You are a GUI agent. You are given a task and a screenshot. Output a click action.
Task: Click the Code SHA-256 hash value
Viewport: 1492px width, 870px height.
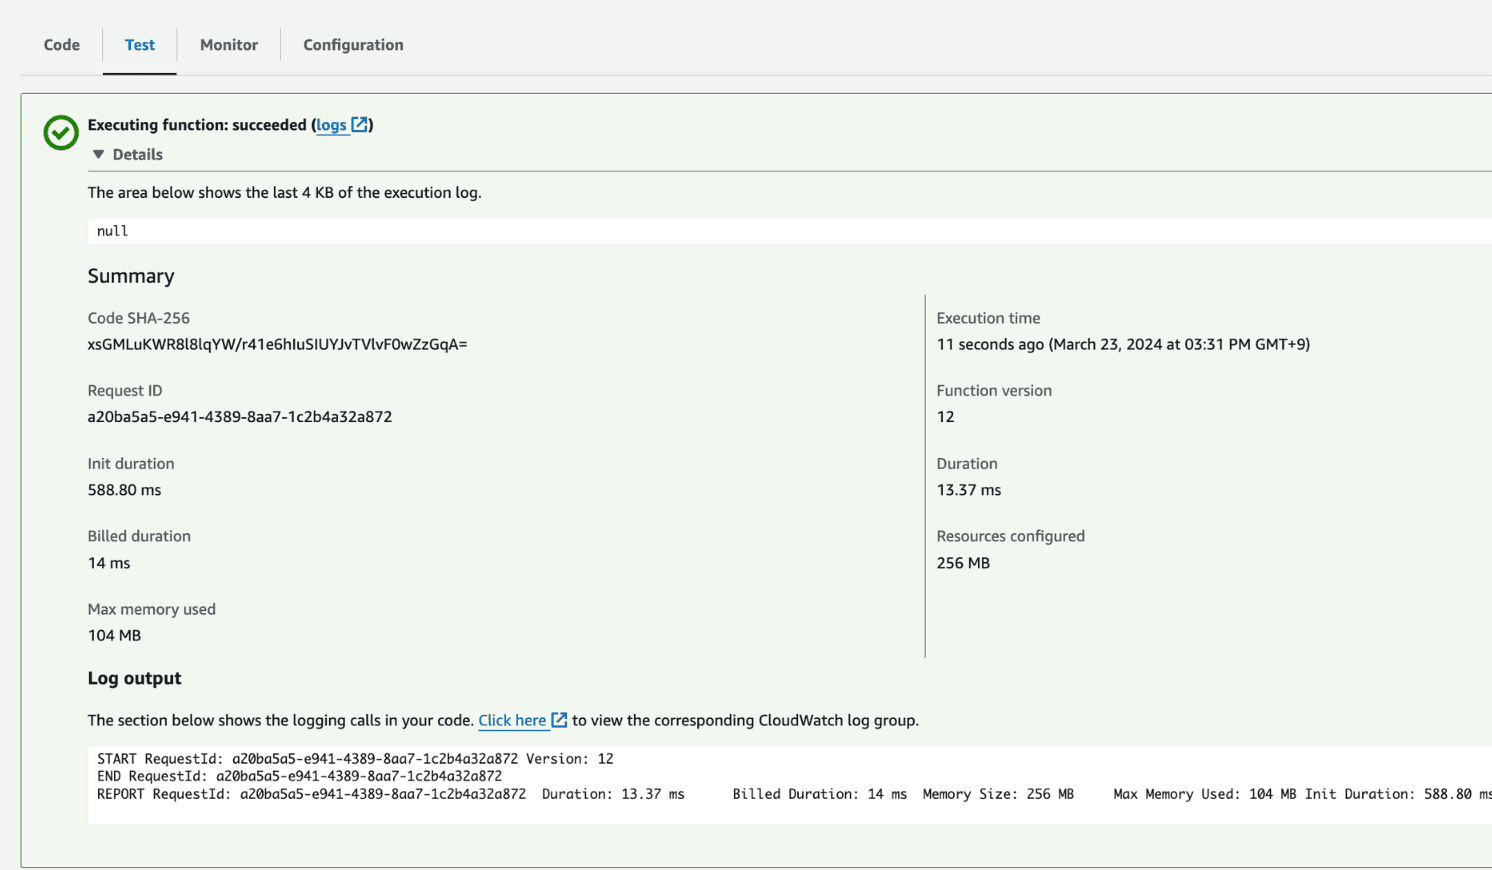(x=277, y=344)
